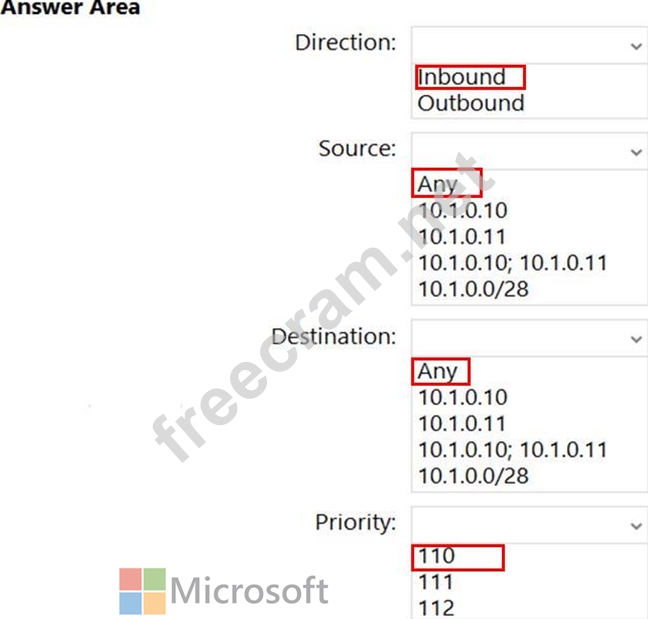648x619 pixels.
Task: Select priority 110
Action: pos(436,556)
